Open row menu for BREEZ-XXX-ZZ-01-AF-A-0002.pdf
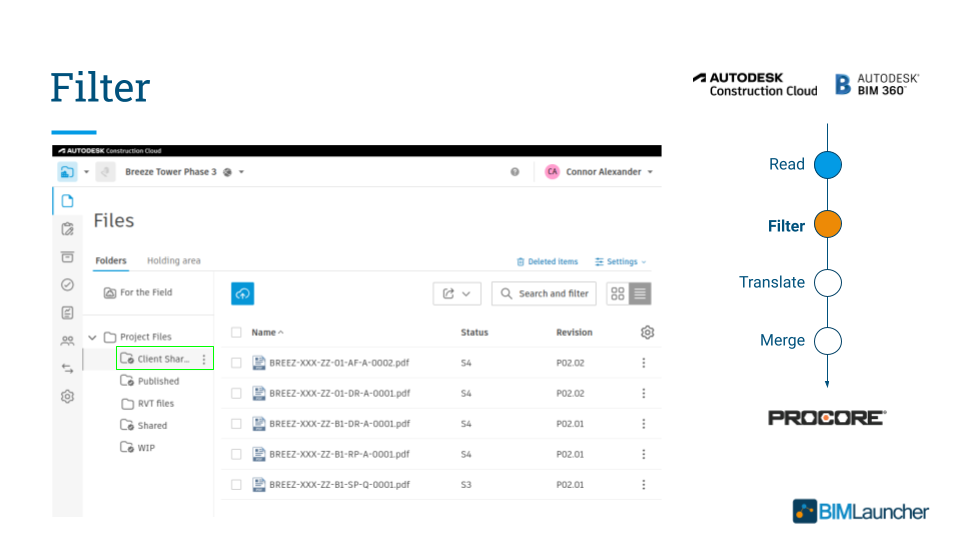This screenshot has height=540, width=960. point(643,362)
